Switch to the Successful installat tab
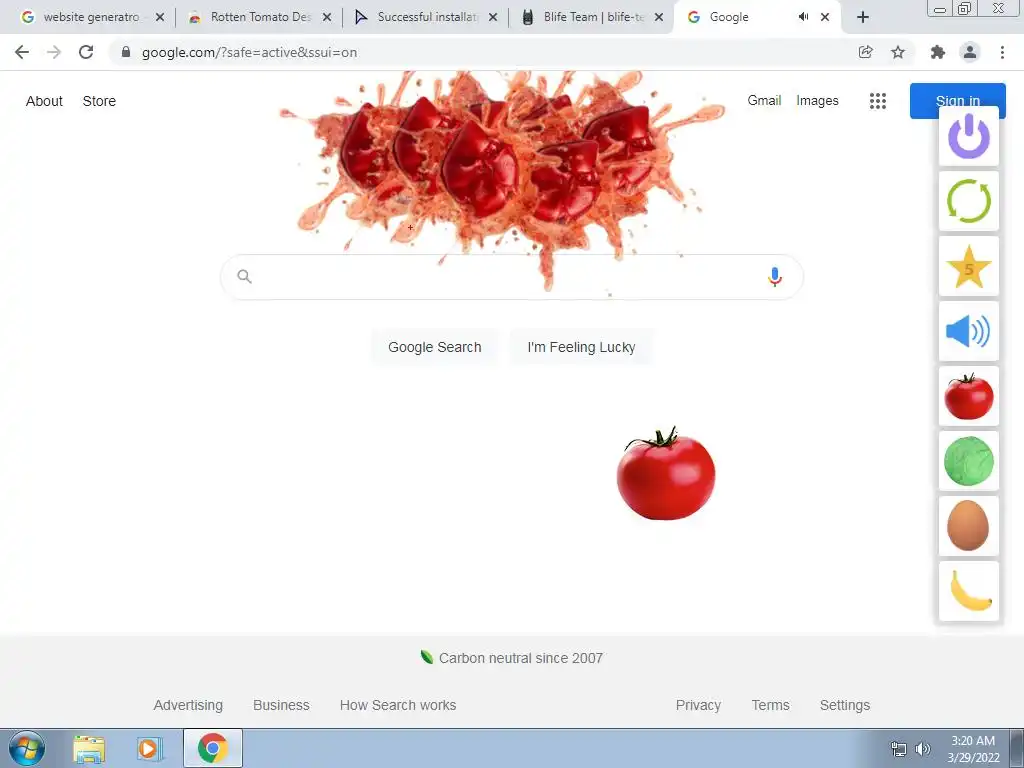 pos(427,17)
